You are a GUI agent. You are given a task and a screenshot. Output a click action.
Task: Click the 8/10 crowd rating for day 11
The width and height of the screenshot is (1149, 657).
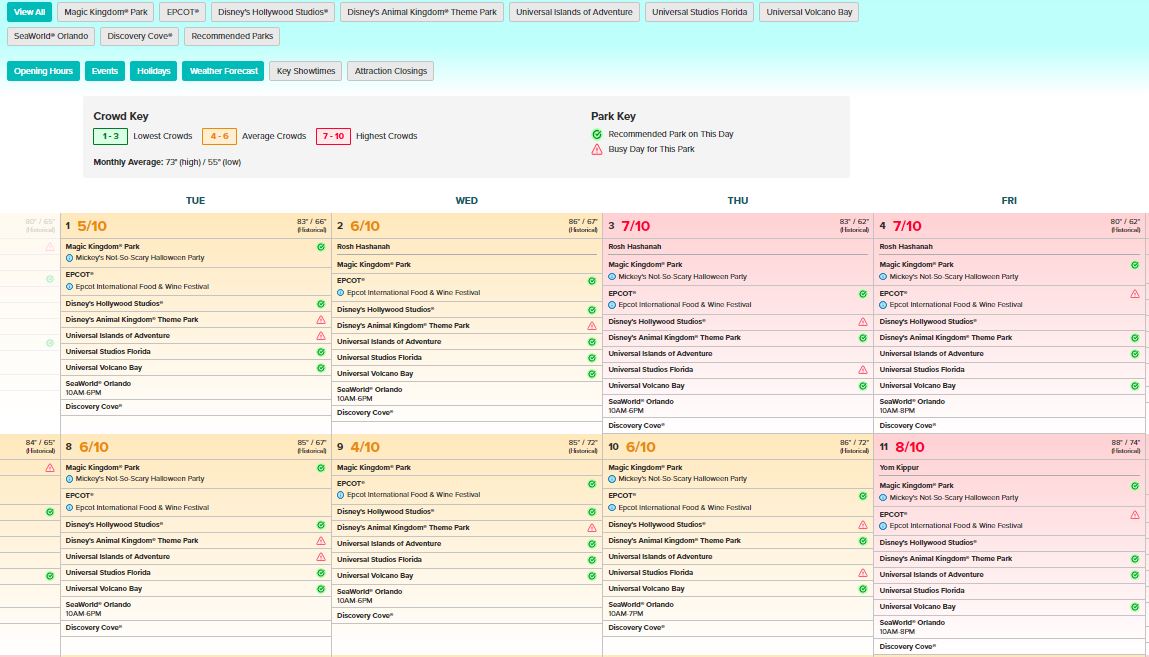coord(909,447)
